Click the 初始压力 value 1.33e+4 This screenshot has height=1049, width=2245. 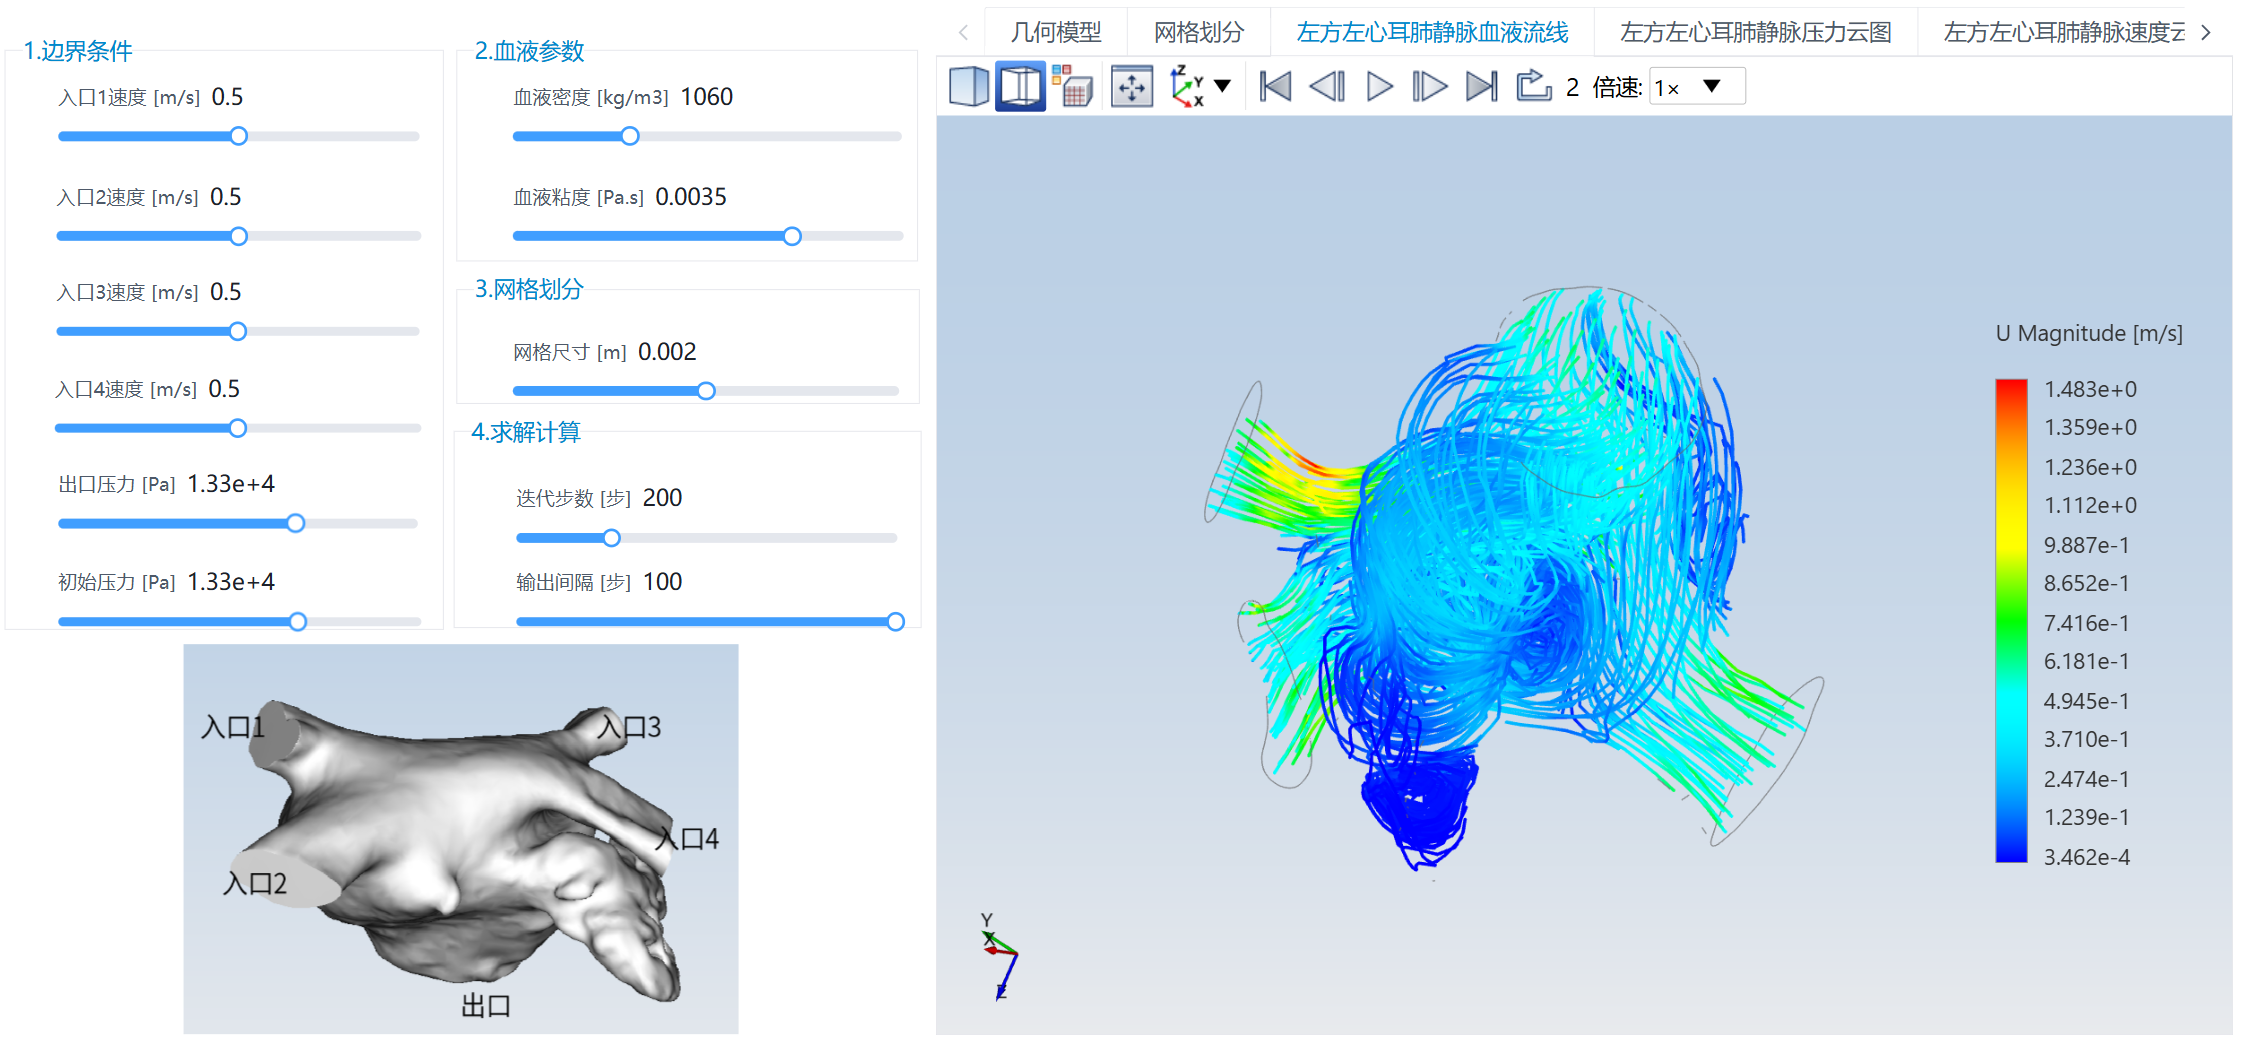231,582
